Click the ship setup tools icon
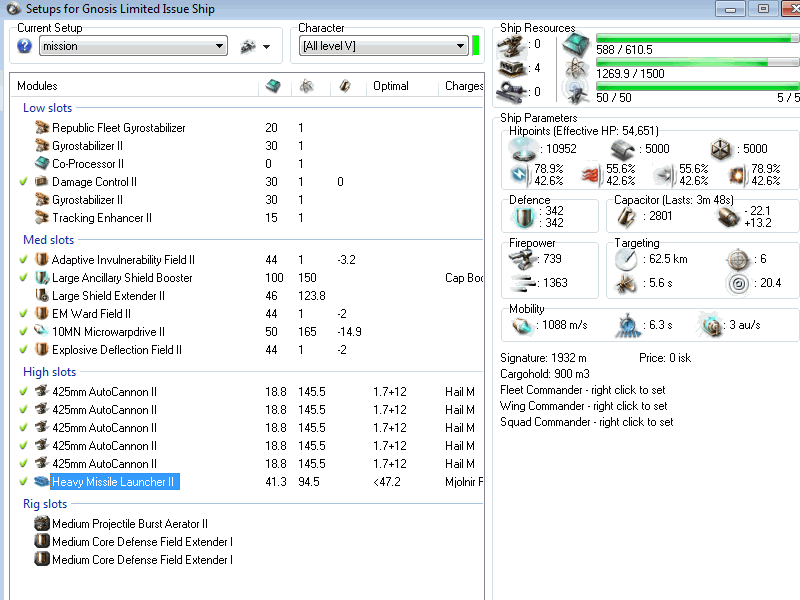 click(248, 46)
